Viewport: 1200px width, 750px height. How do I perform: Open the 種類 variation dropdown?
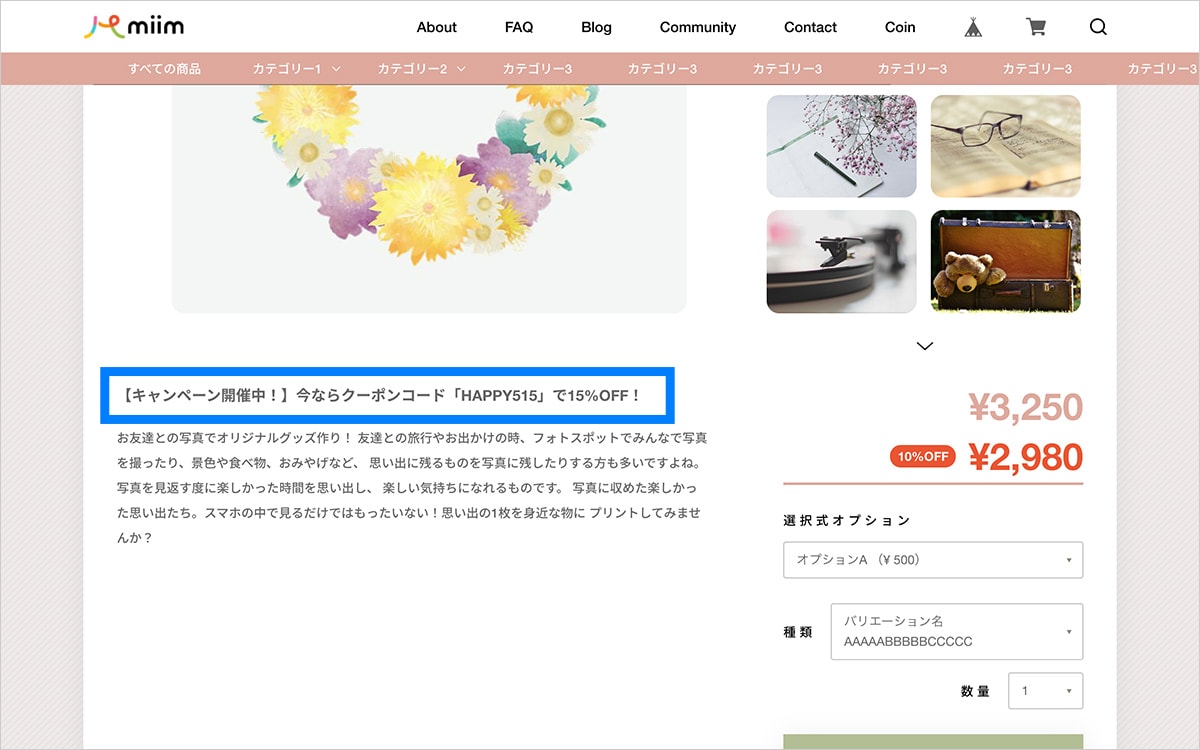point(957,631)
